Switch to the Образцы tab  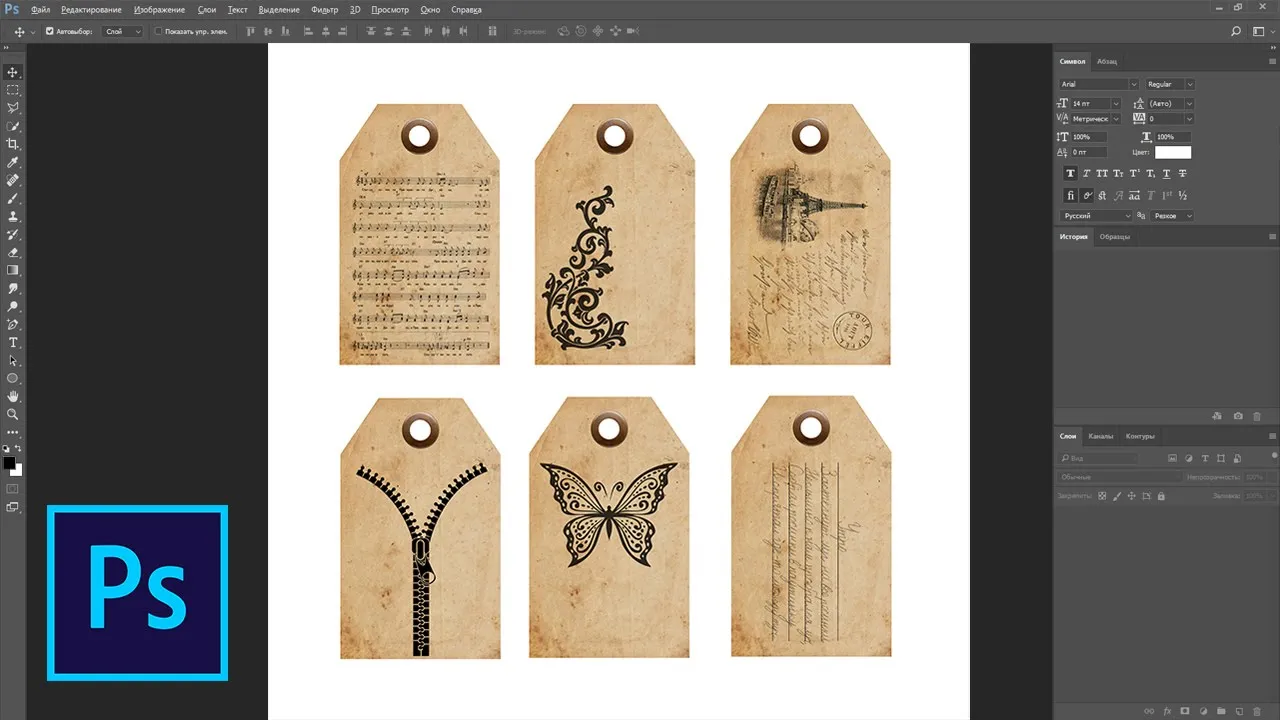tap(1115, 237)
